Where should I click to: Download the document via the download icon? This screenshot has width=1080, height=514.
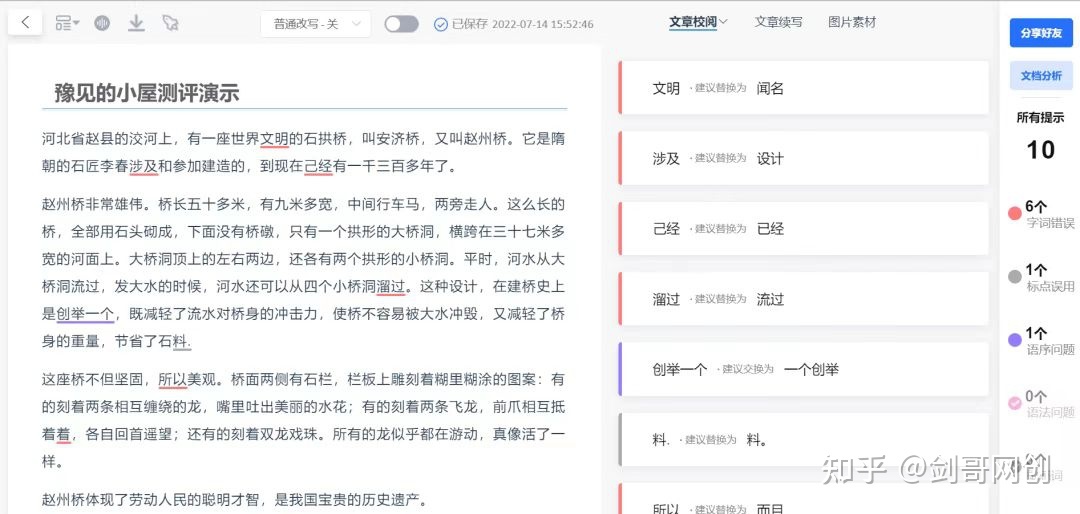pos(136,23)
